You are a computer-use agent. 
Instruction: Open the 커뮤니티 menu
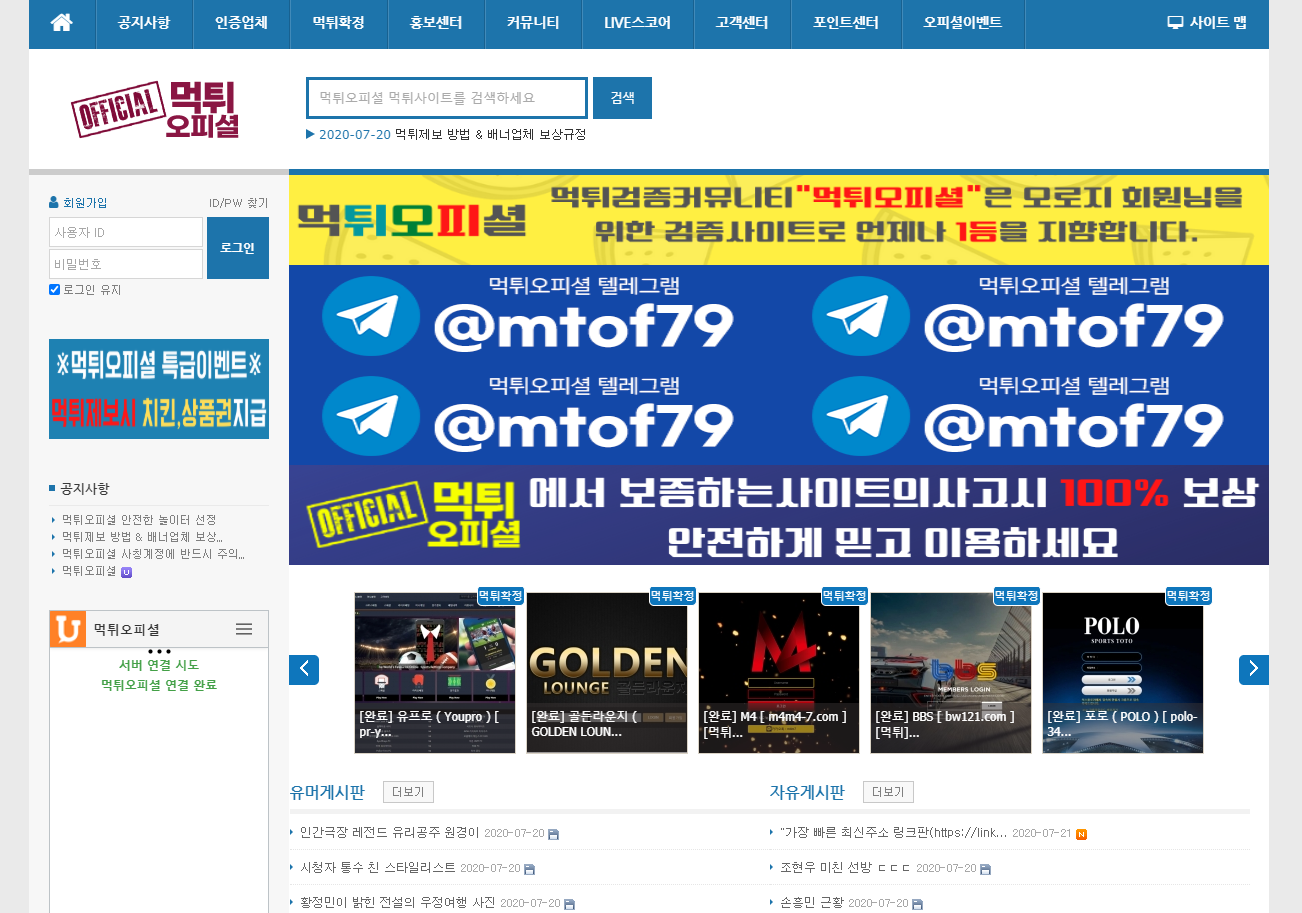533,22
